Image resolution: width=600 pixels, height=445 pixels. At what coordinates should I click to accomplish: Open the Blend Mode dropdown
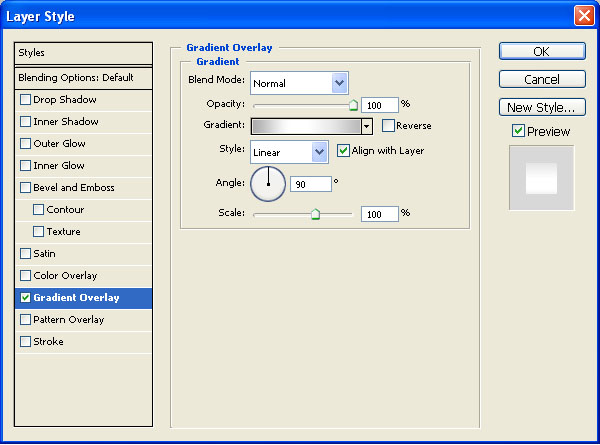[339, 83]
